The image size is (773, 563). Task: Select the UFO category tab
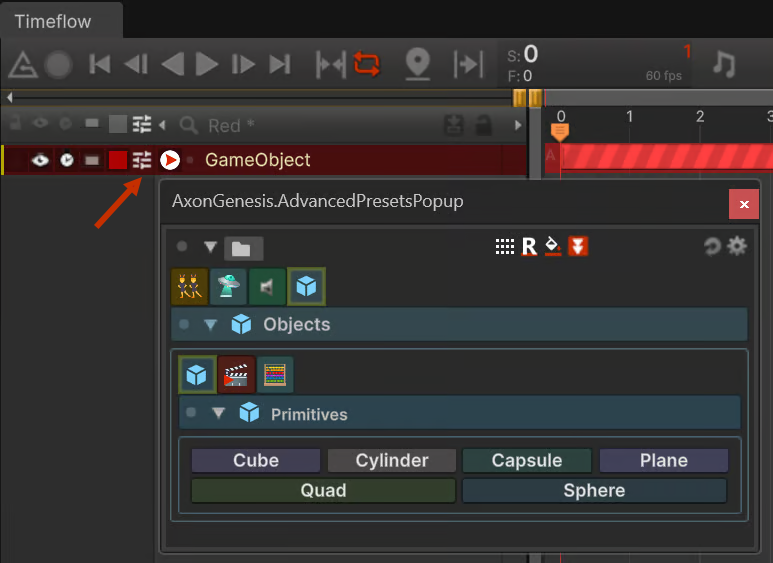click(228, 286)
